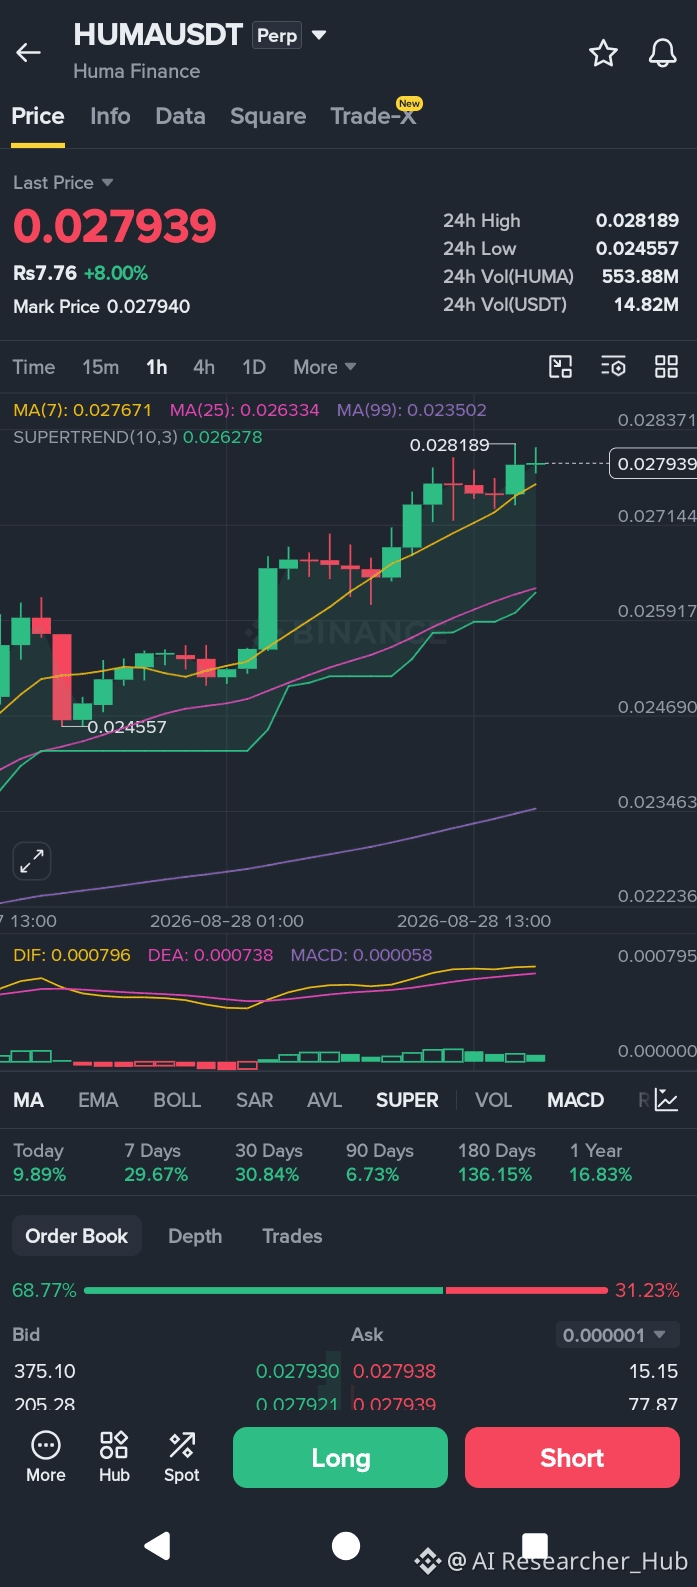Expand the Last Price dropdown
This screenshot has width=697, height=1587.
pos(63,183)
